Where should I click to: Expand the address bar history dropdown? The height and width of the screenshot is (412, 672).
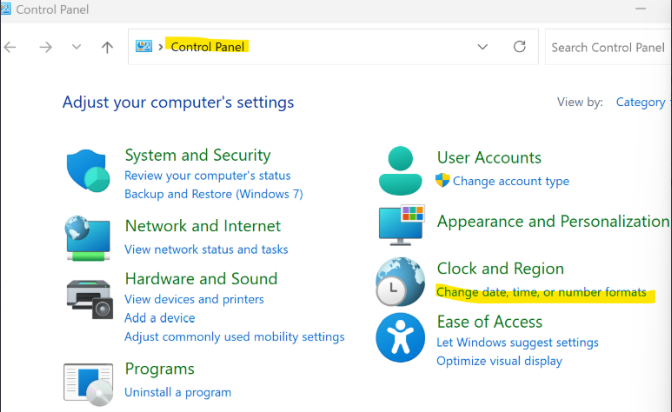(x=483, y=47)
